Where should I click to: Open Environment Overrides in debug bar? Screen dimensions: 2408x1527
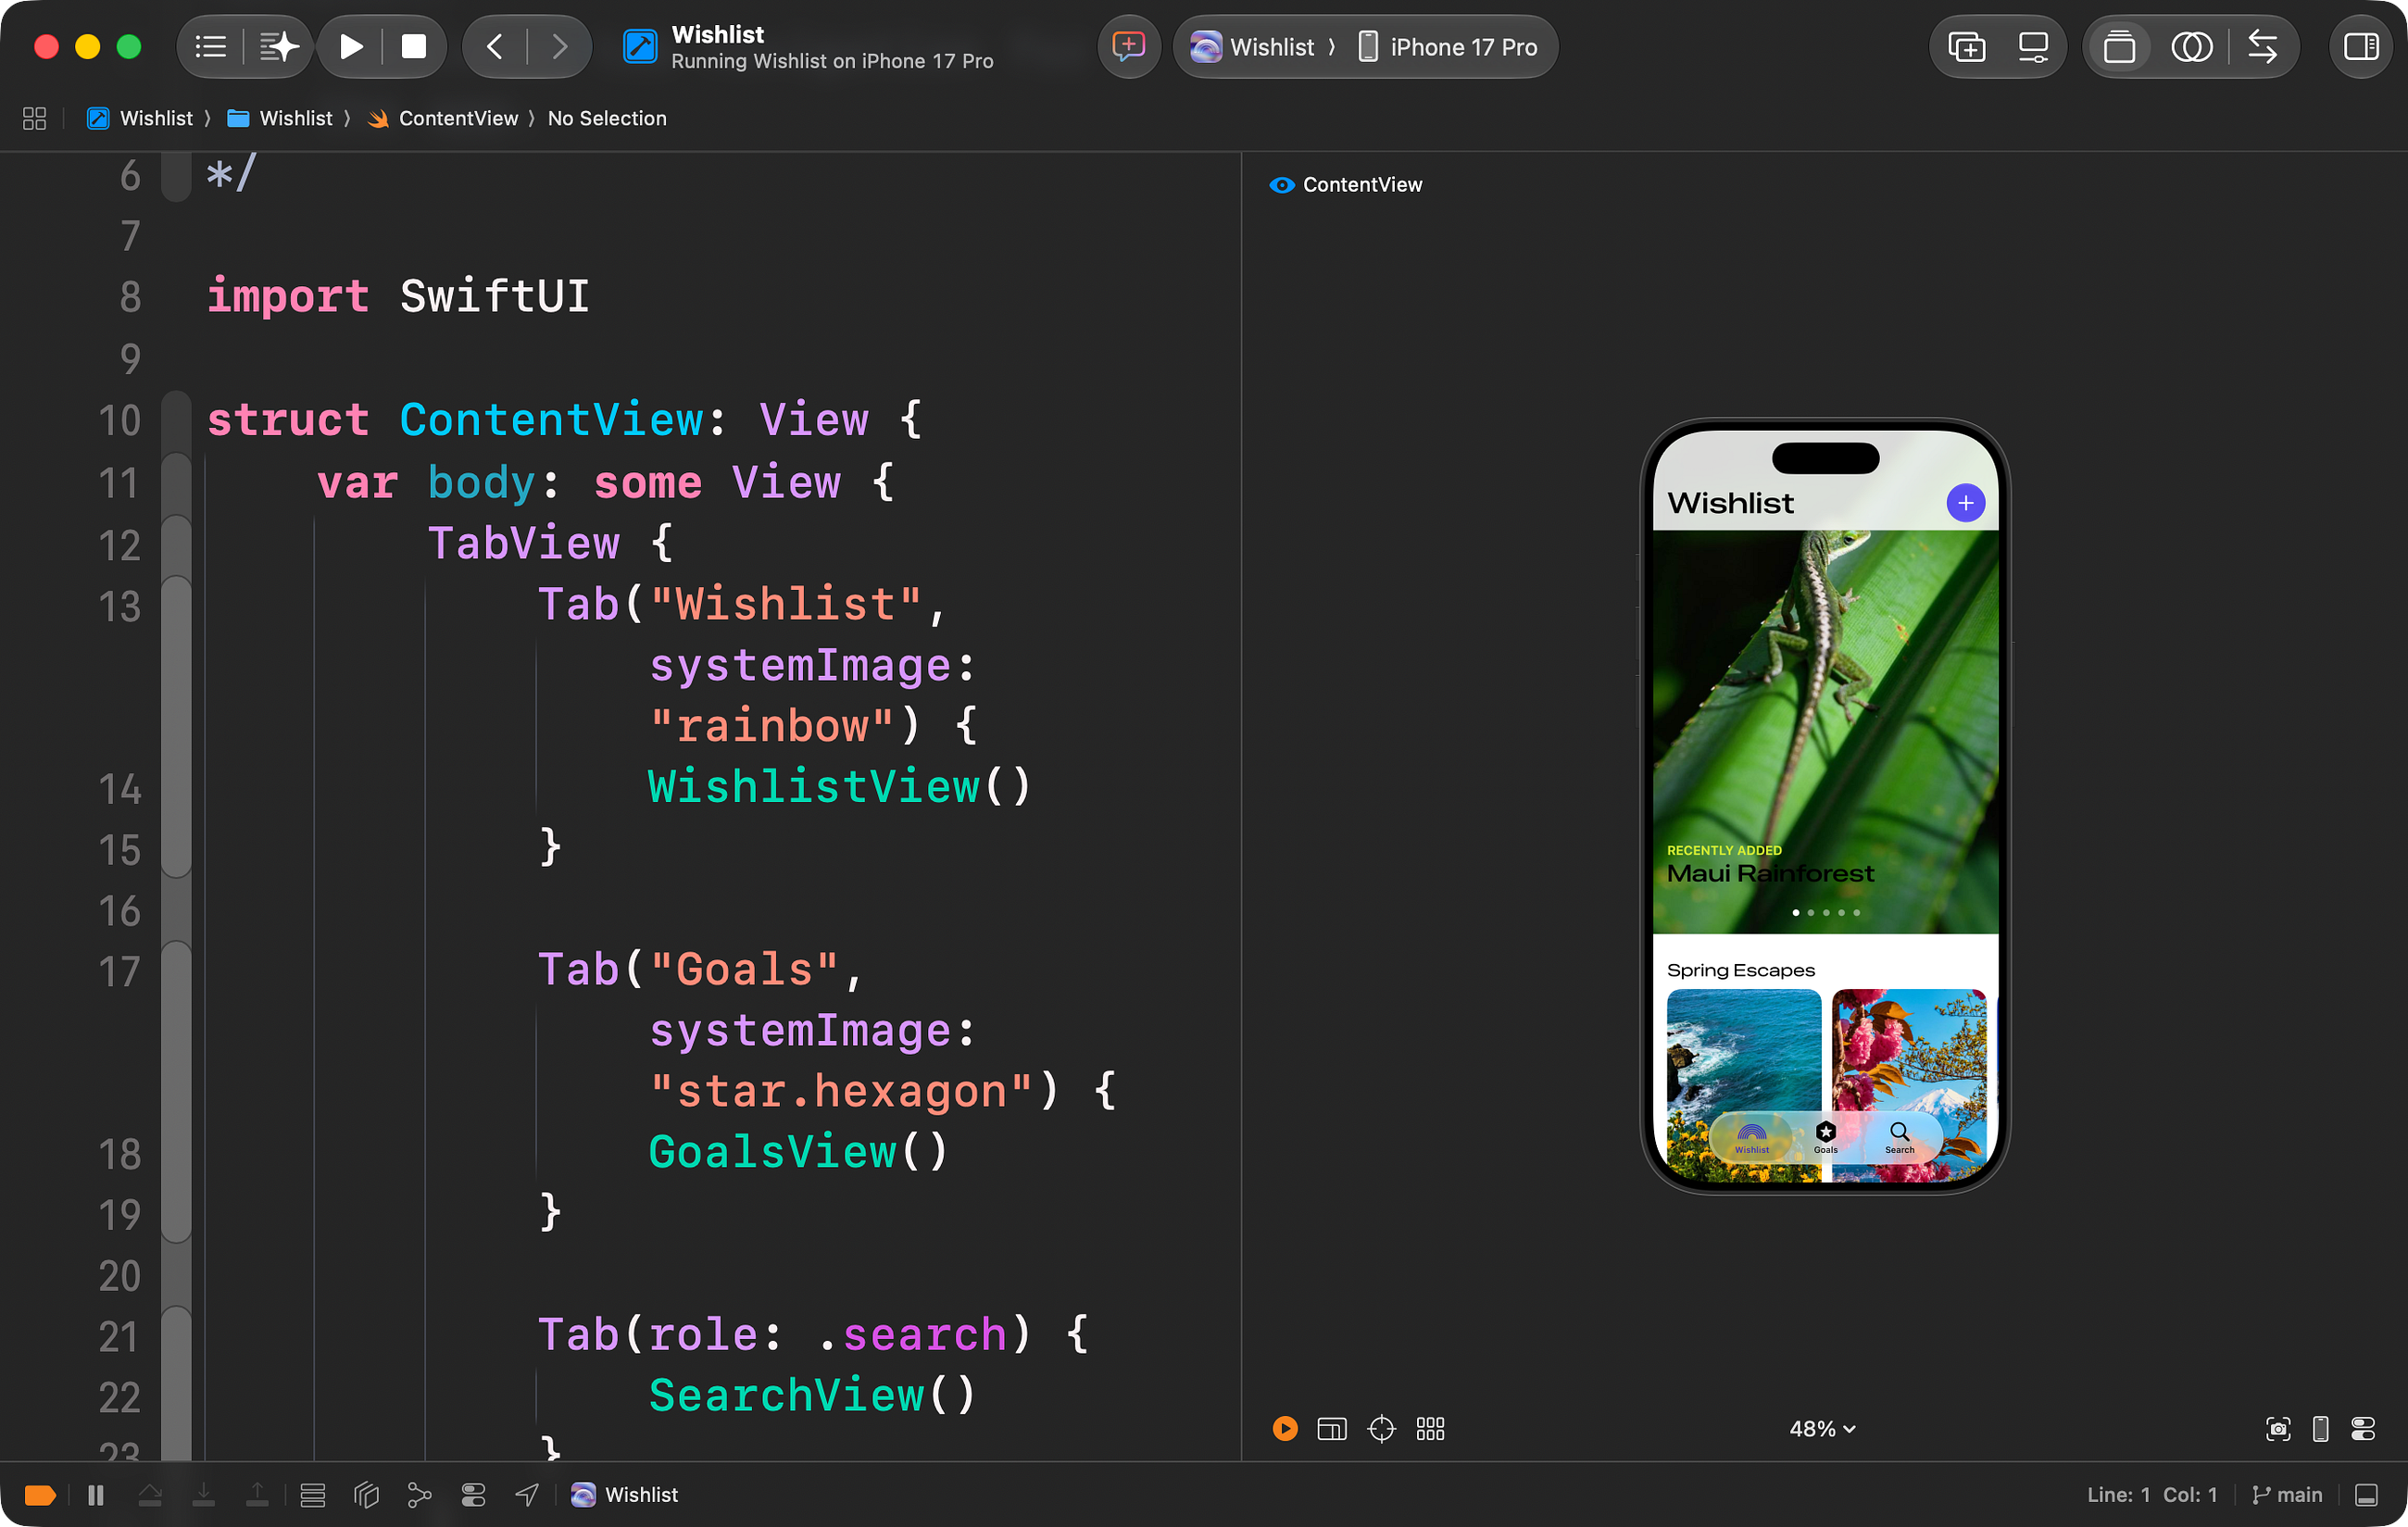pyautogui.click(x=473, y=1495)
